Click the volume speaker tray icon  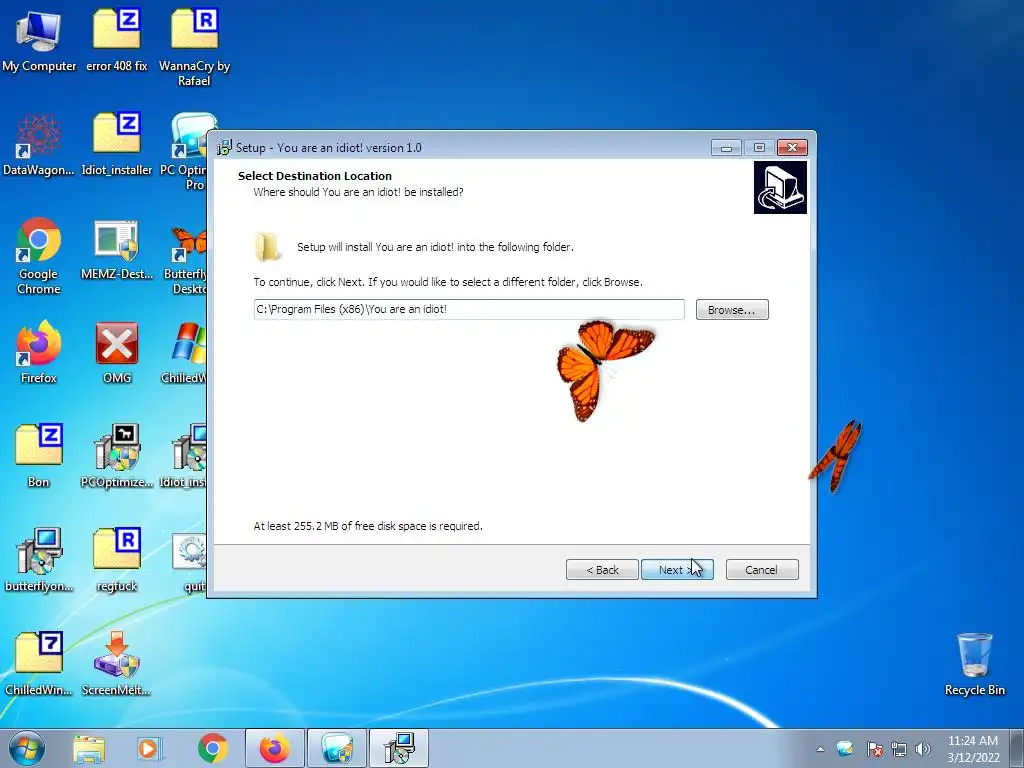point(923,749)
